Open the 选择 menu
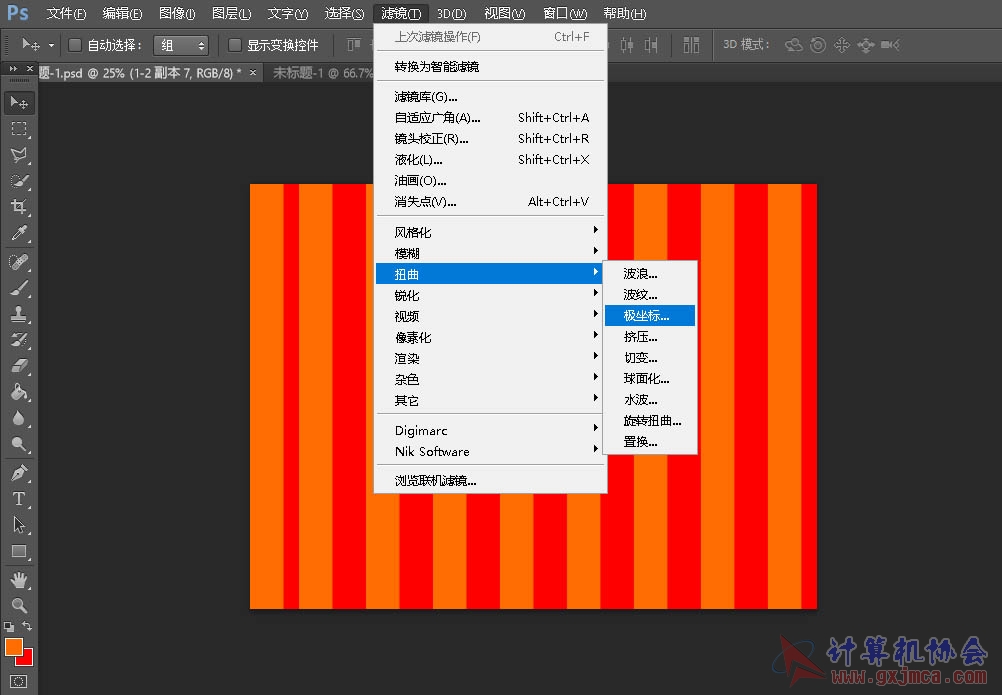The image size is (1002, 695). (344, 13)
